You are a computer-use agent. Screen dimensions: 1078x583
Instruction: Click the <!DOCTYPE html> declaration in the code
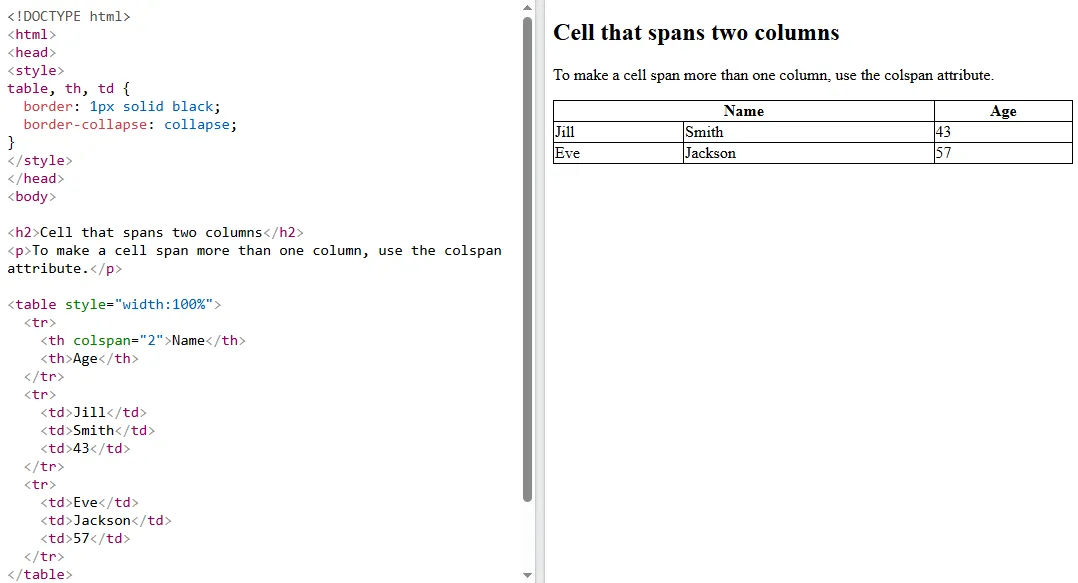point(69,16)
